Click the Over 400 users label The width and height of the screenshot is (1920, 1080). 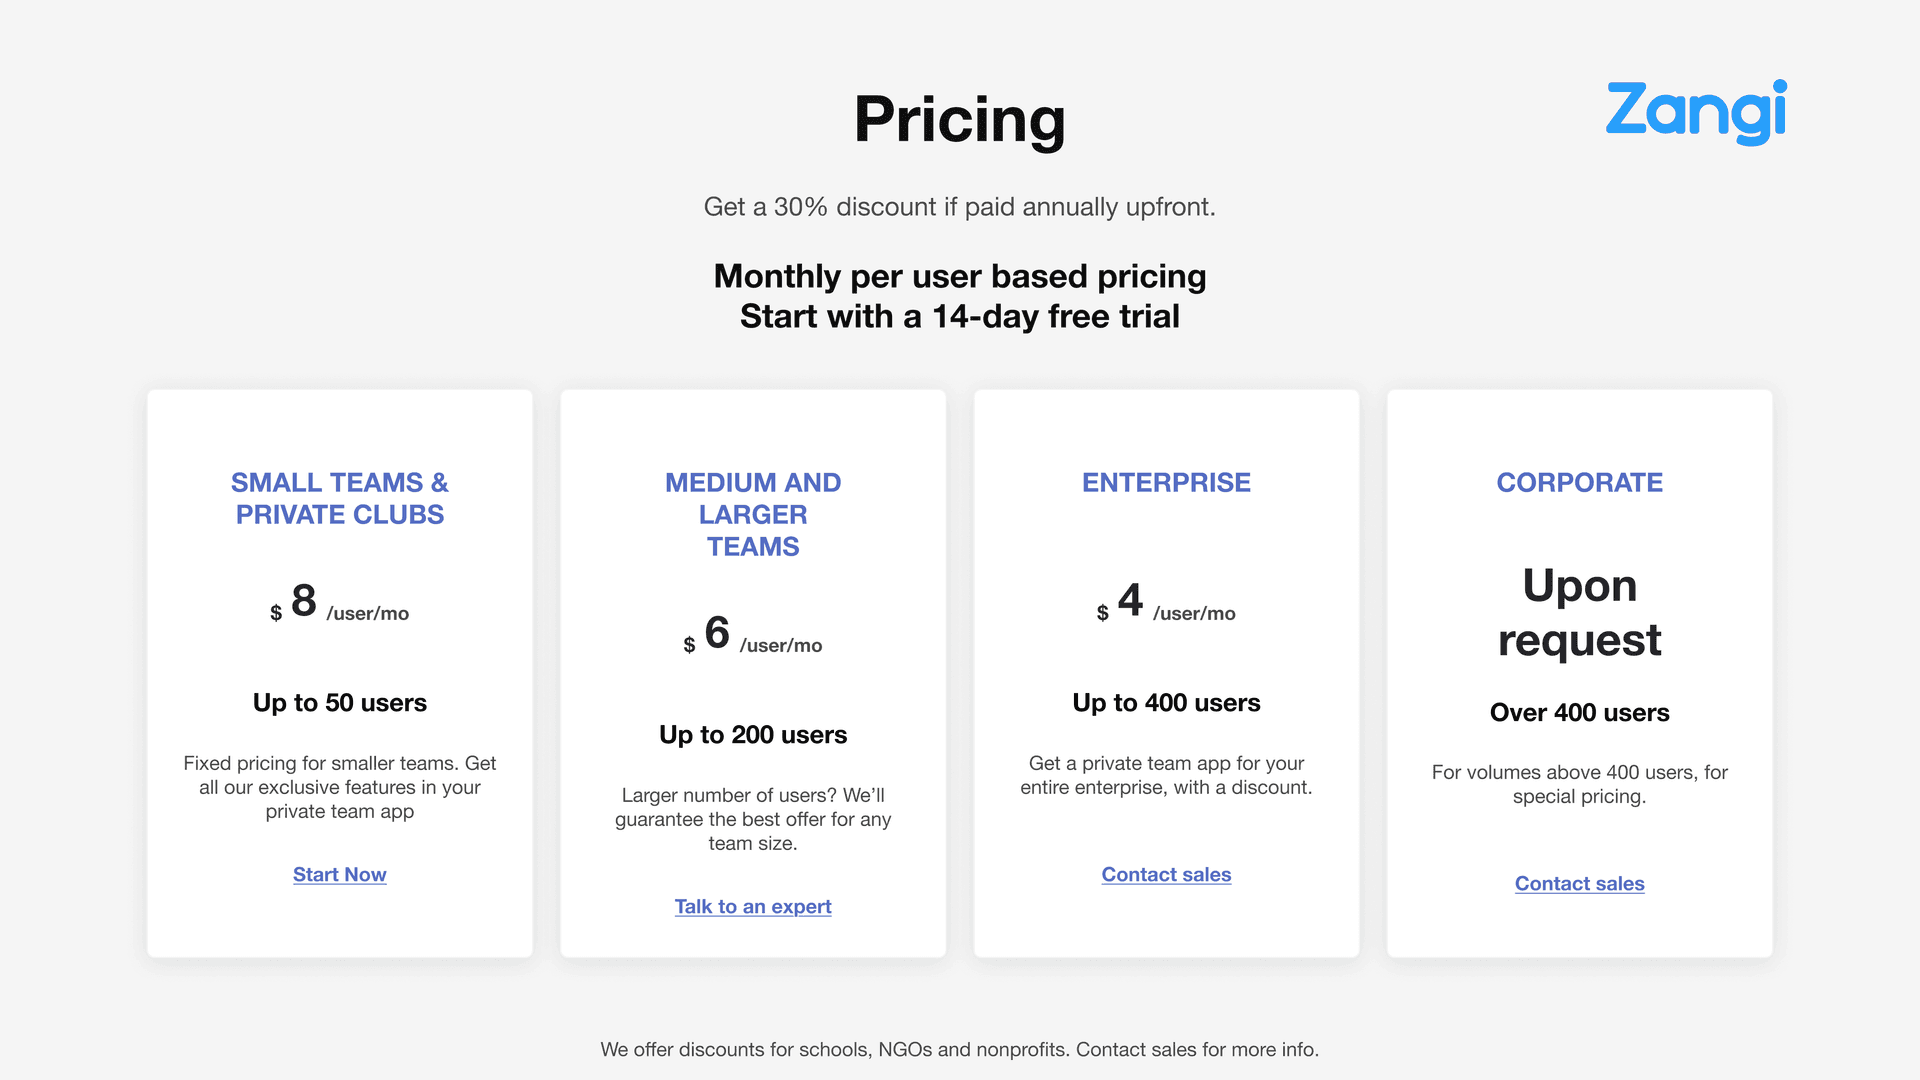click(1579, 713)
